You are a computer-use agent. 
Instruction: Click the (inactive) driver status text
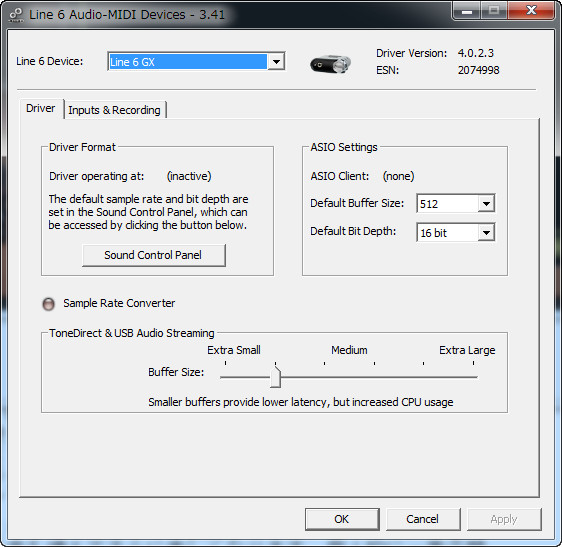pos(189,176)
